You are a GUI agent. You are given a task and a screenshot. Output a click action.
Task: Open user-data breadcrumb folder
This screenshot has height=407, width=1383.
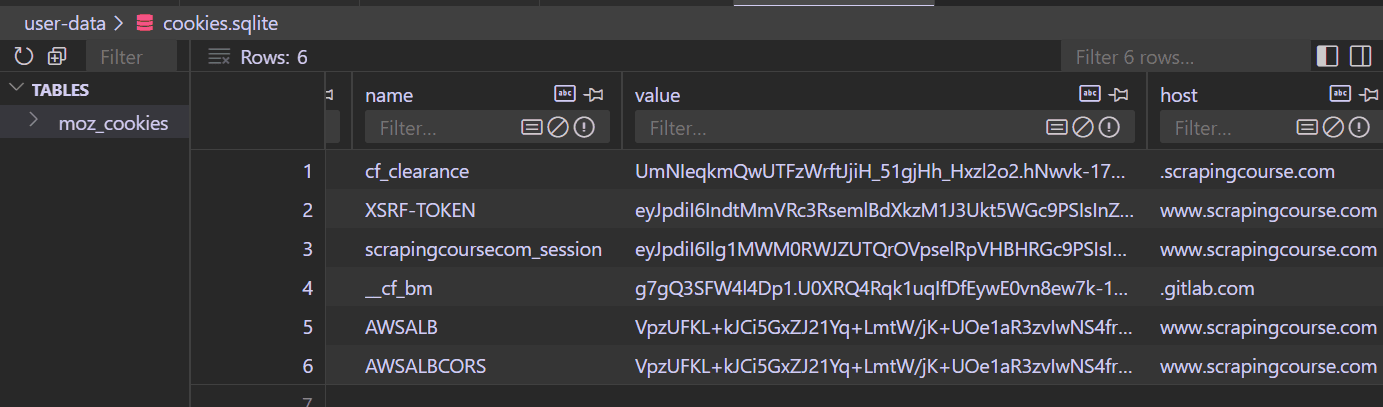[65, 21]
